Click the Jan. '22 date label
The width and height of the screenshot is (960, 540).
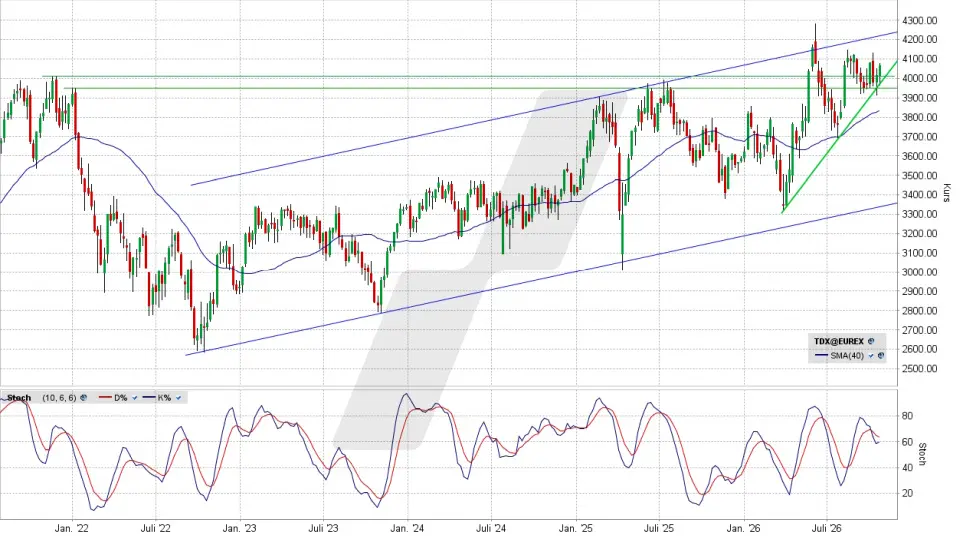click(x=72, y=528)
